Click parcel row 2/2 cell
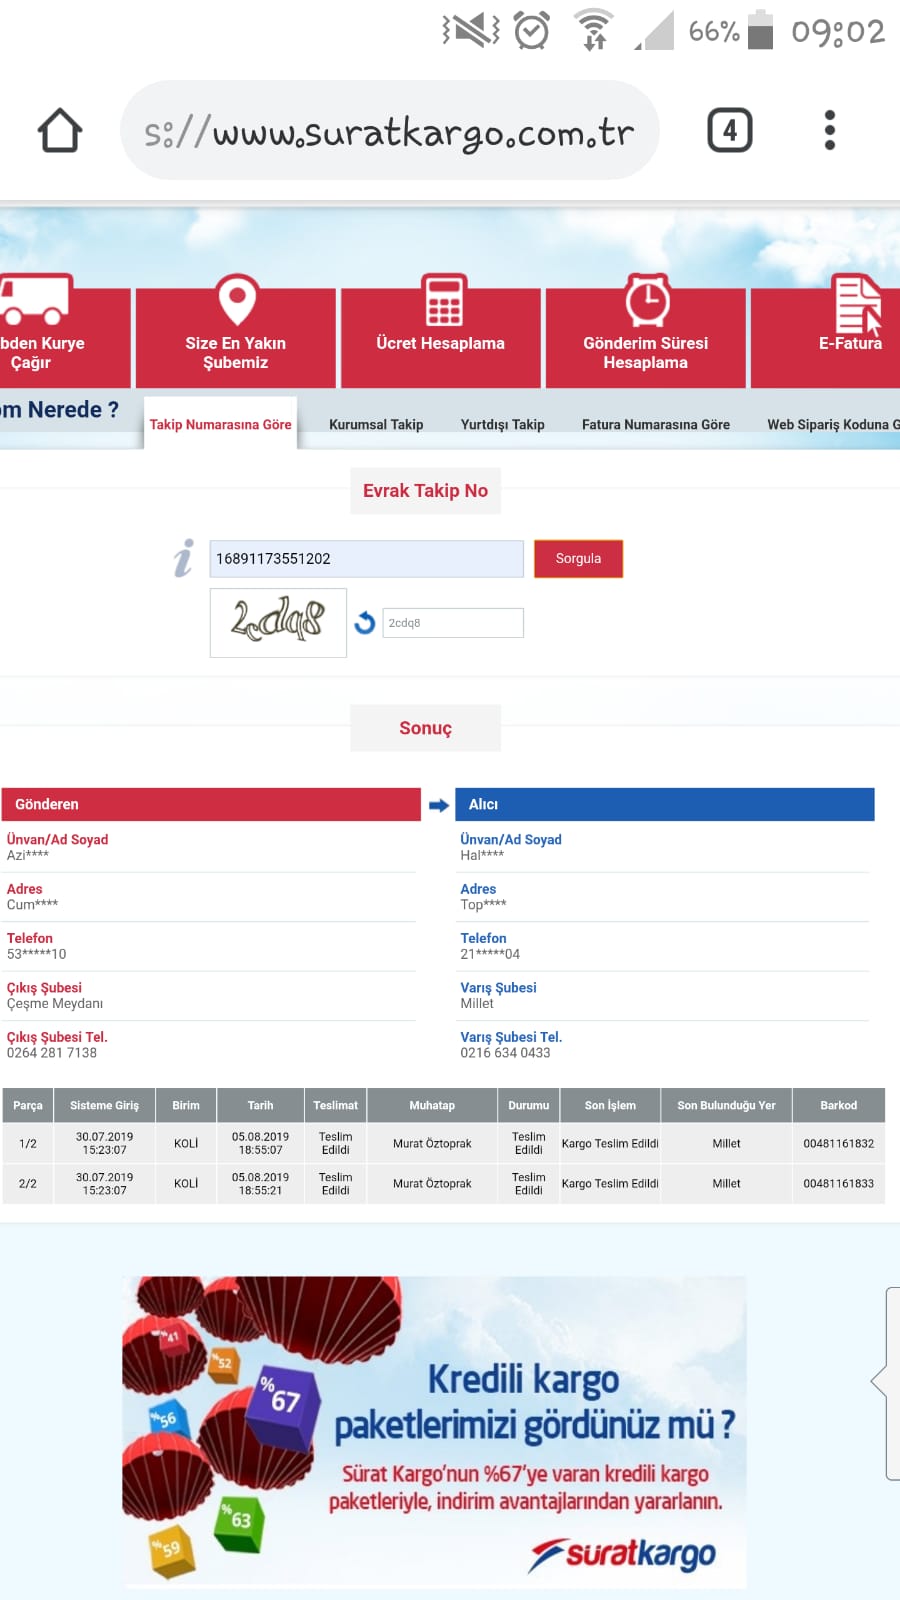Screen dimensions: 900x1600 point(28,1183)
